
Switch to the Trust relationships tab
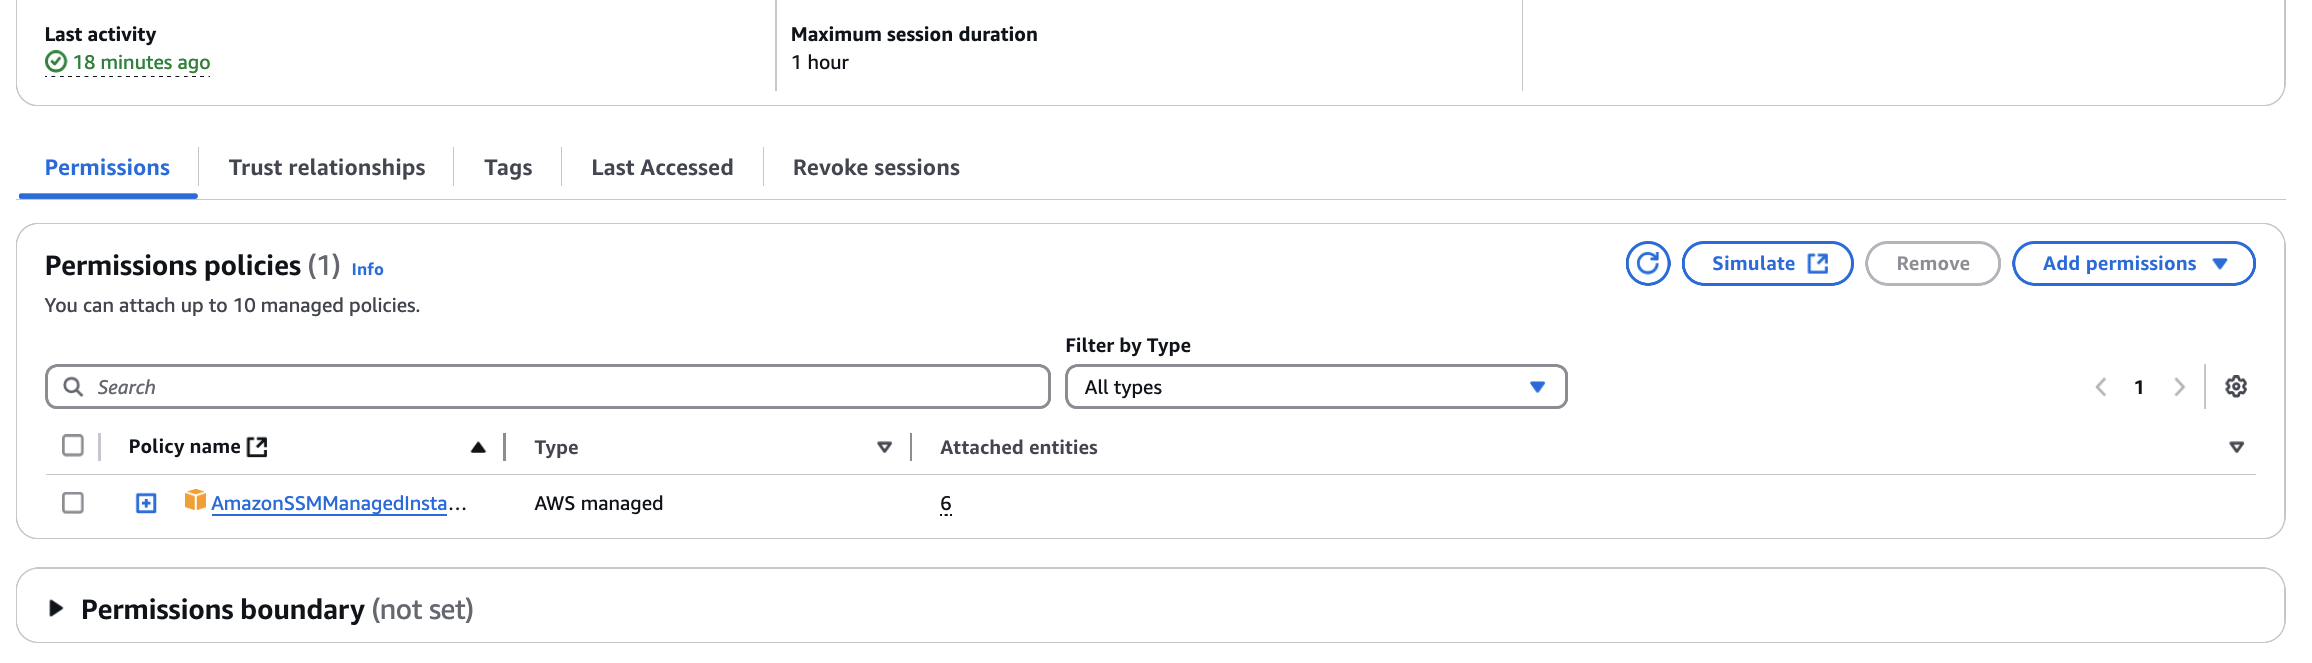click(326, 168)
